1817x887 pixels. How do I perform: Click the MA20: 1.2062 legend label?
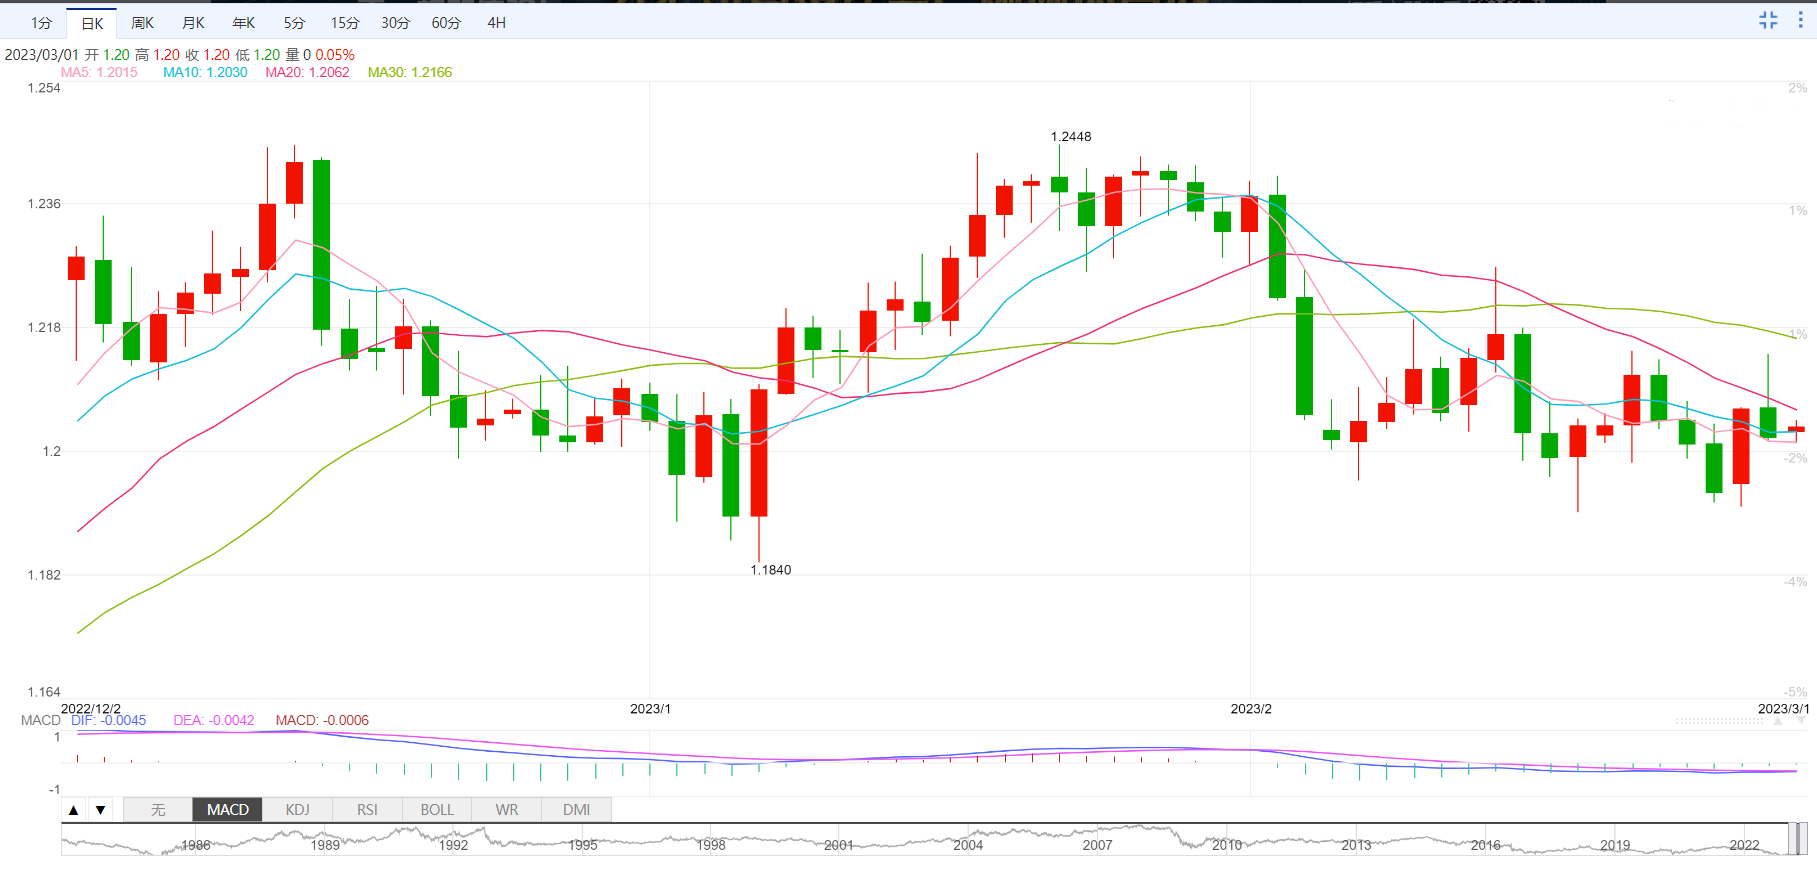307,72
